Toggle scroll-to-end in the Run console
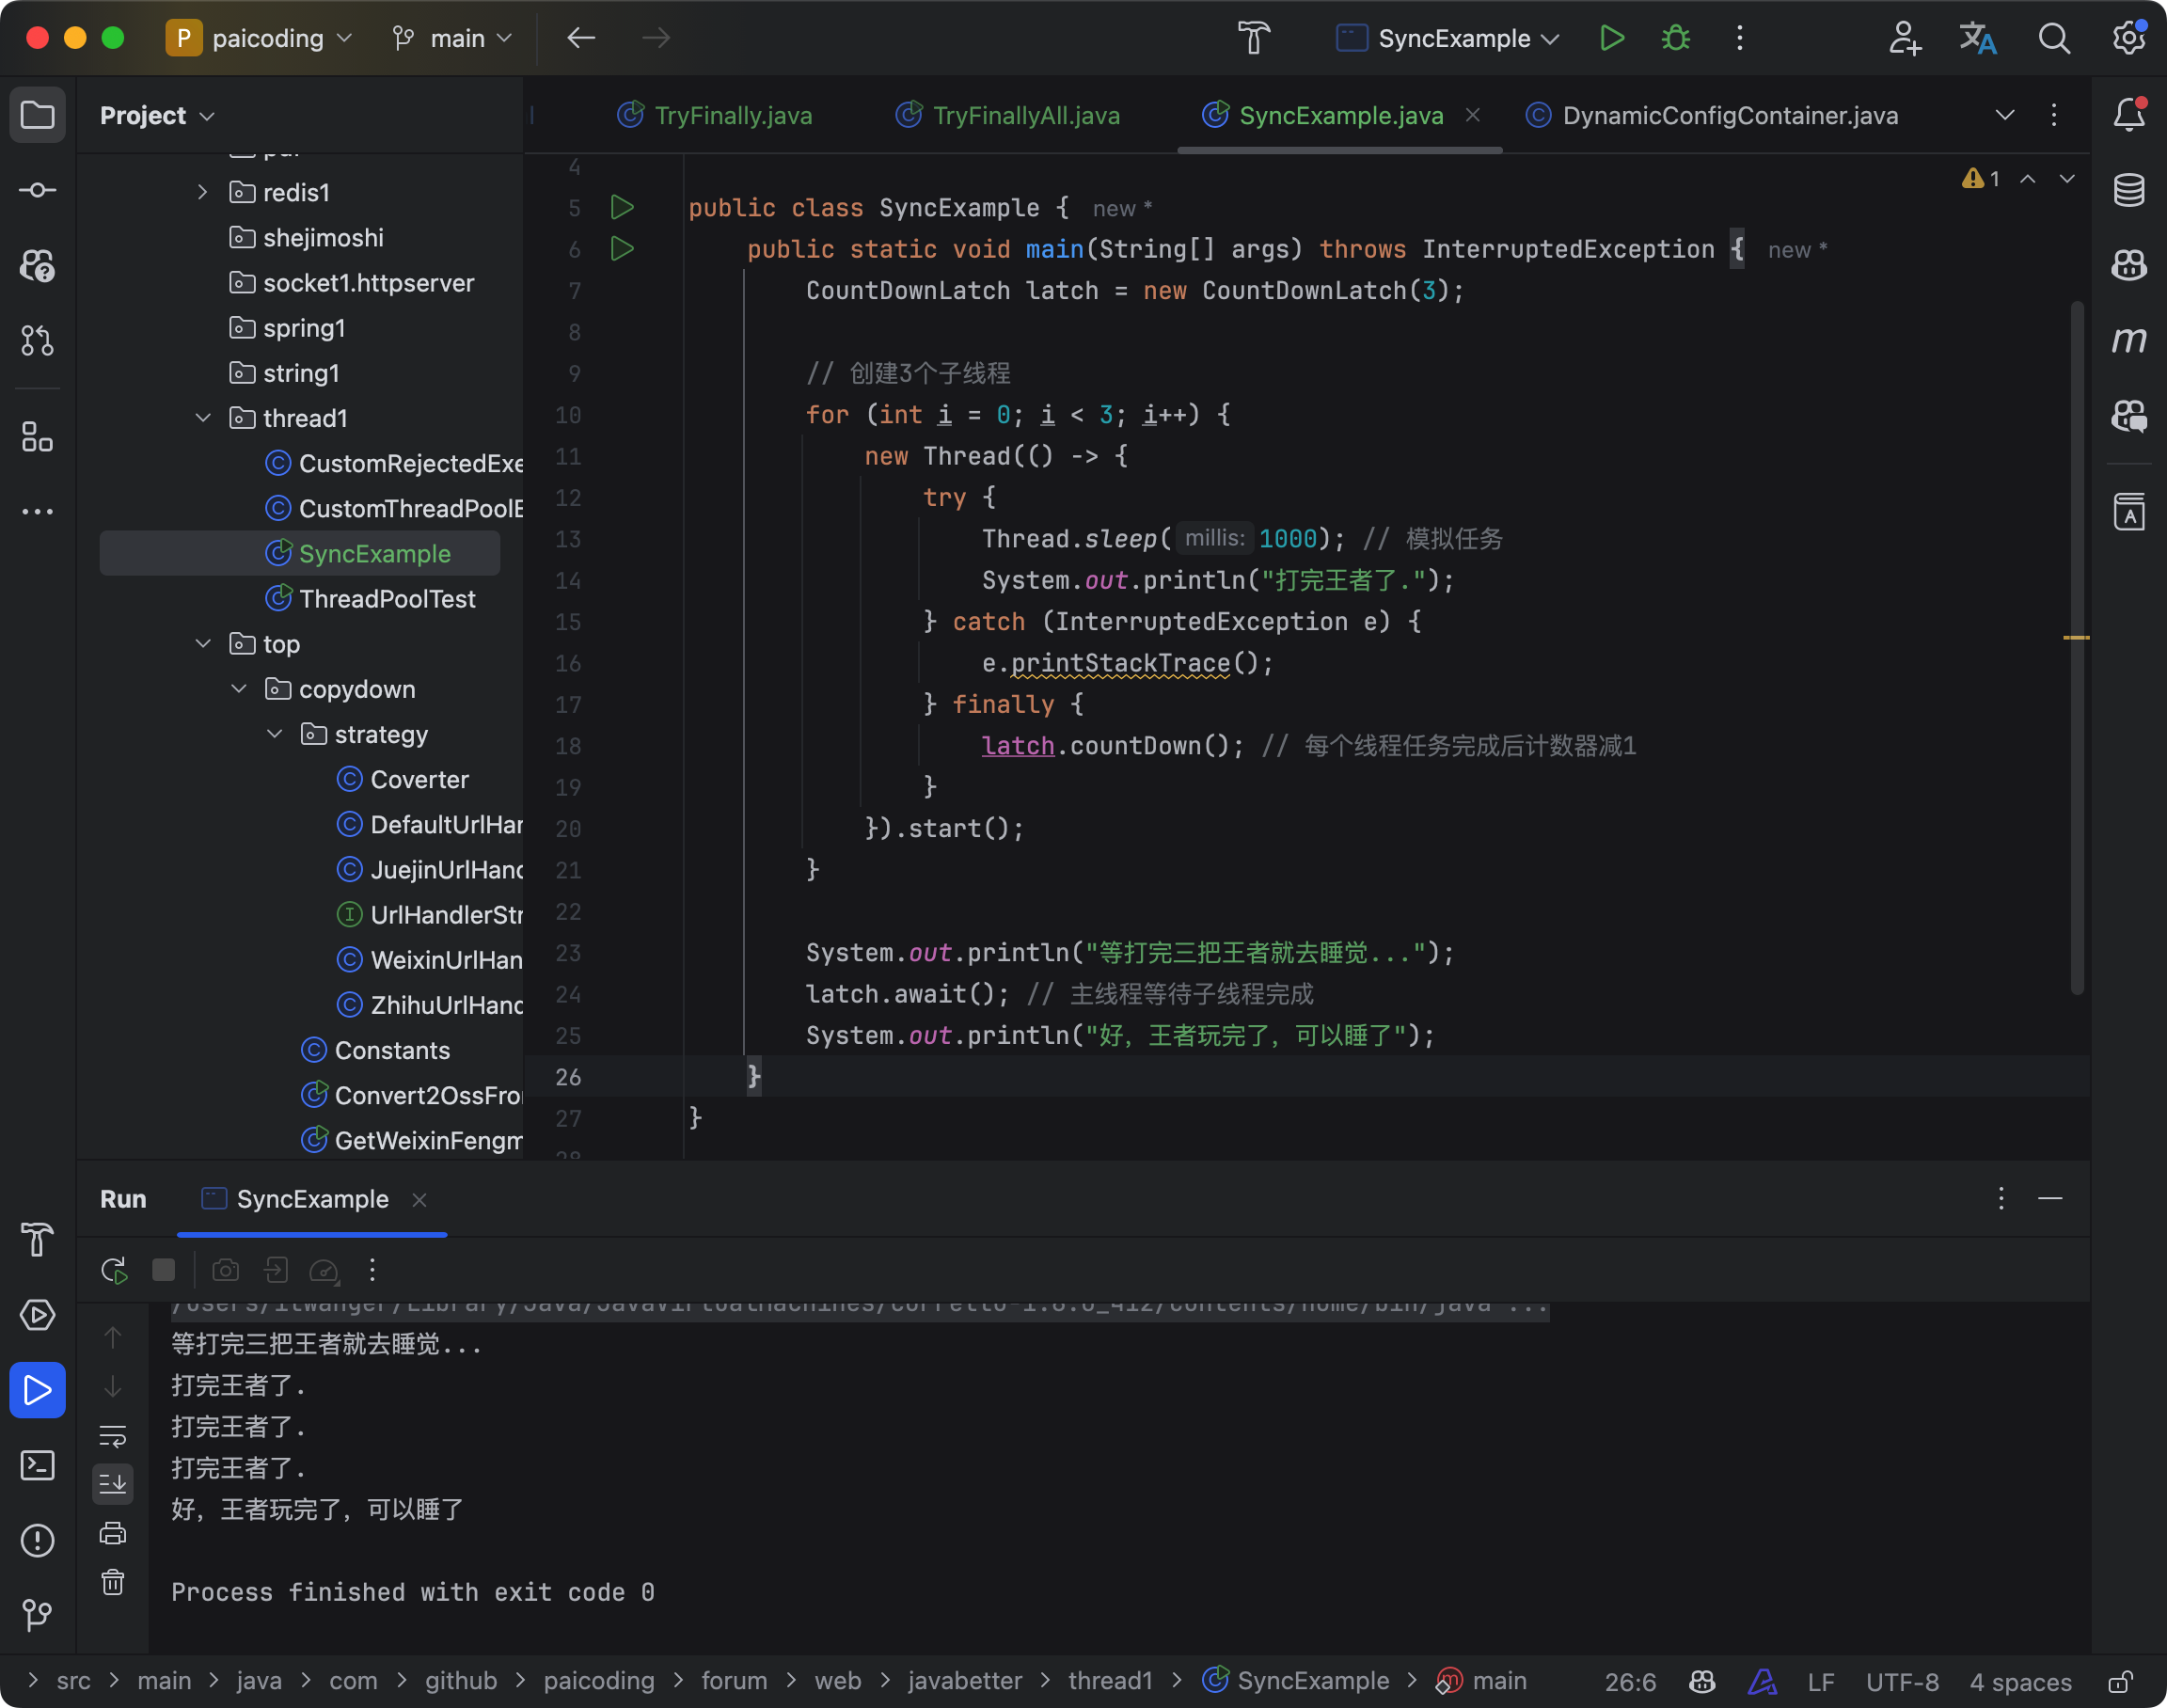Viewport: 2167px width, 1708px height. tap(113, 1484)
